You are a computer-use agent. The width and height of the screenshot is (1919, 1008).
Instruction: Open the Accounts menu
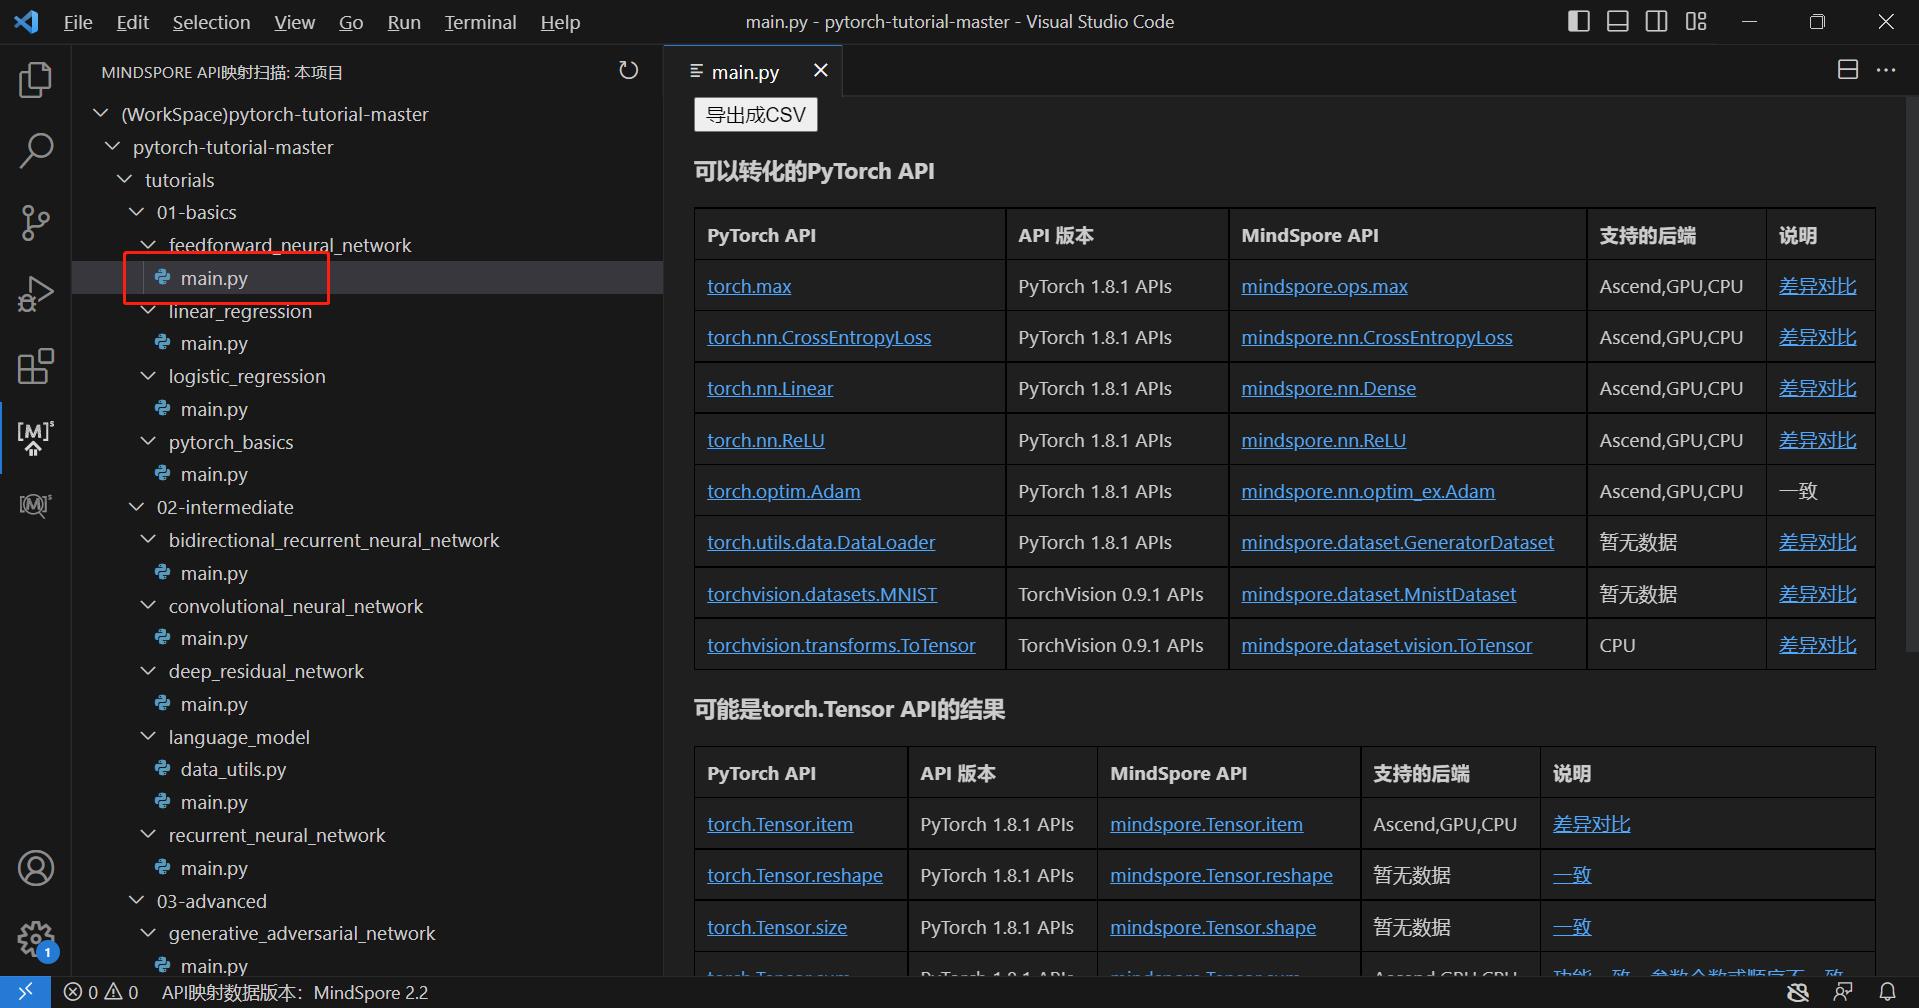(36, 868)
